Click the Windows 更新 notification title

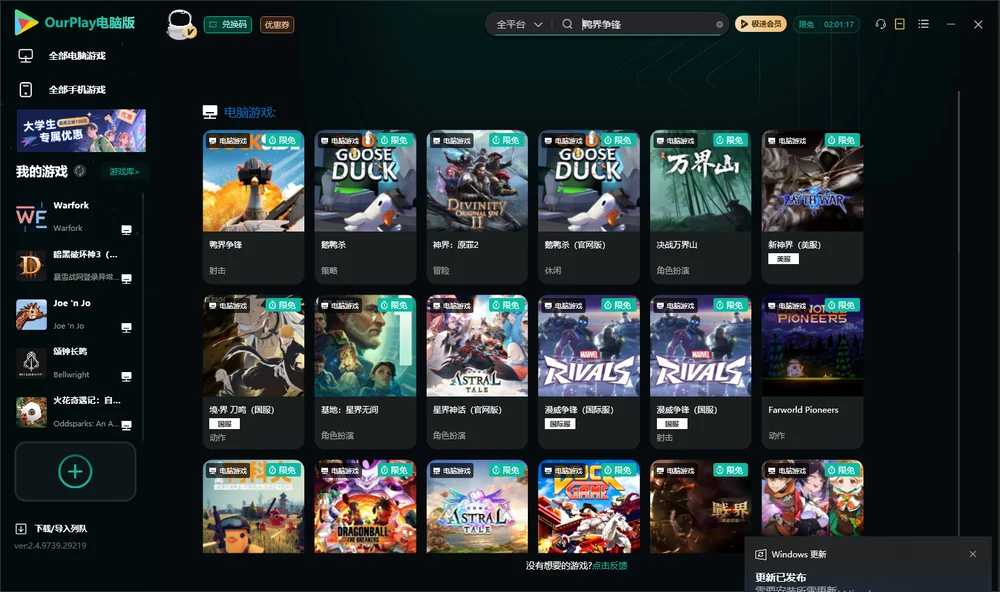pyautogui.click(x=798, y=554)
